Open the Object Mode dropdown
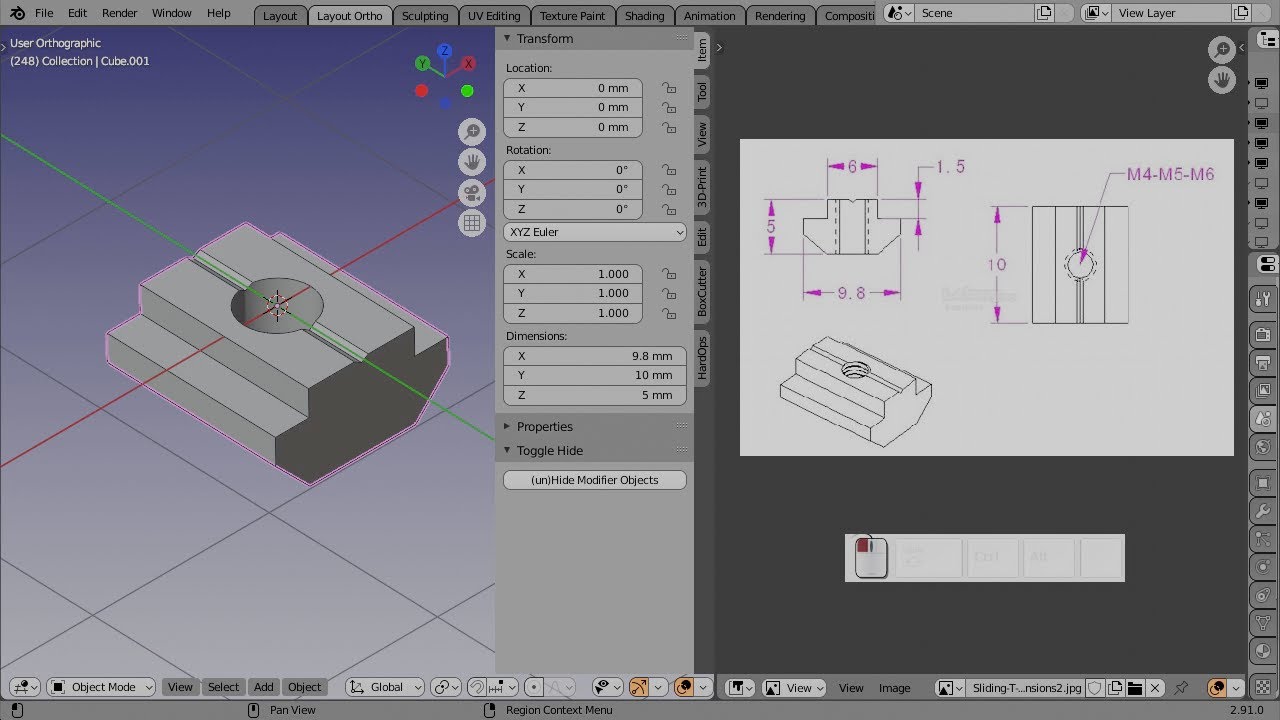 click(101, 687)
